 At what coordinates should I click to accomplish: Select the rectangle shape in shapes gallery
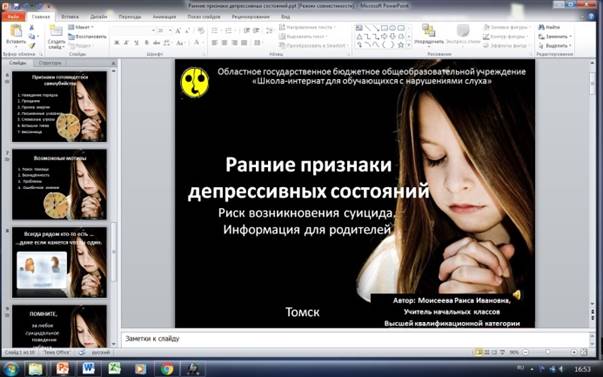pyautogui.click(x=384, y=28)
